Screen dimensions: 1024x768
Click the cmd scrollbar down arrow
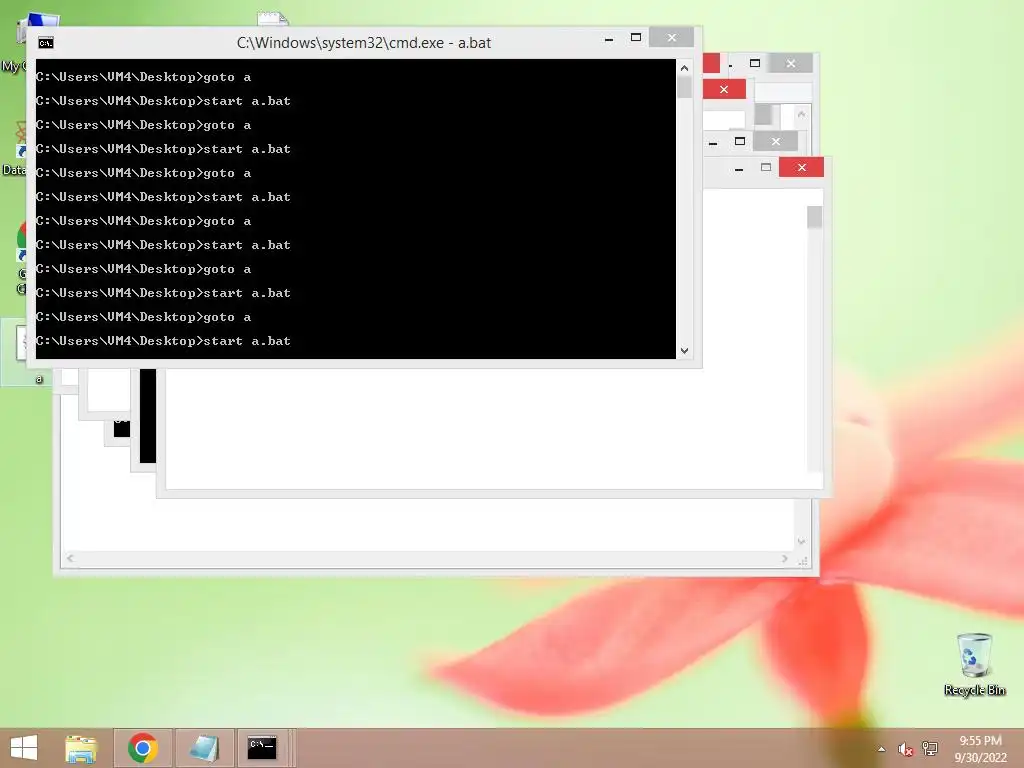click(x=684, y=351)
